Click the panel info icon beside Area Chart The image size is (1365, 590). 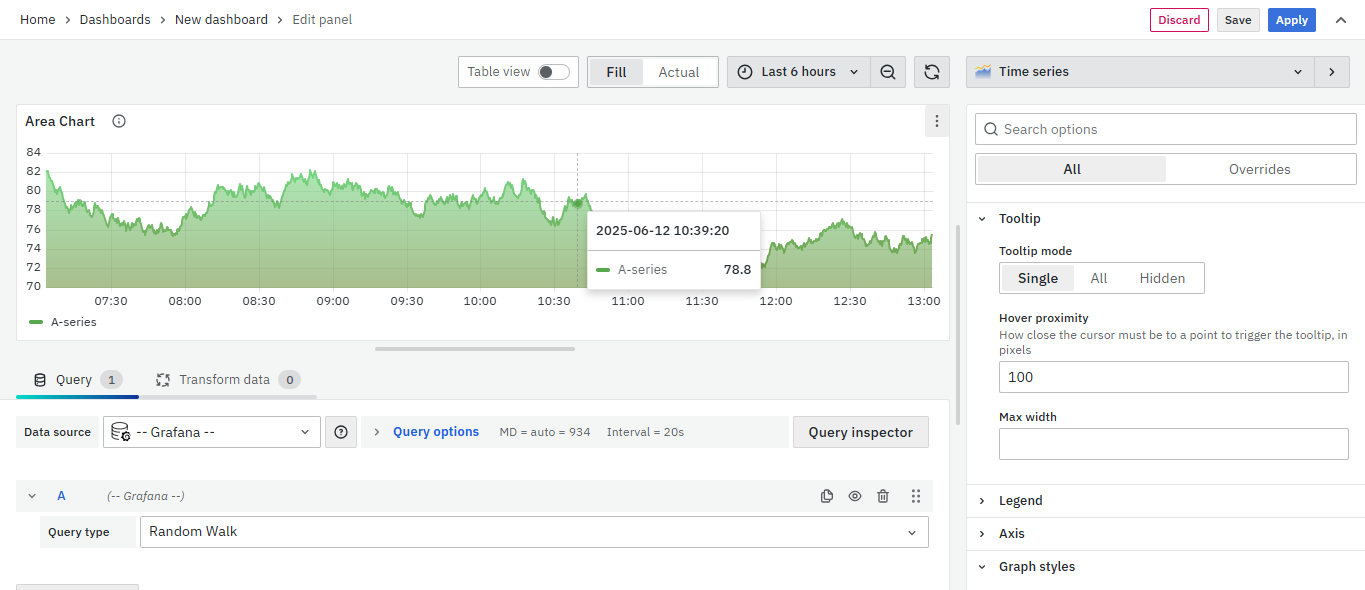coord(119,121)
